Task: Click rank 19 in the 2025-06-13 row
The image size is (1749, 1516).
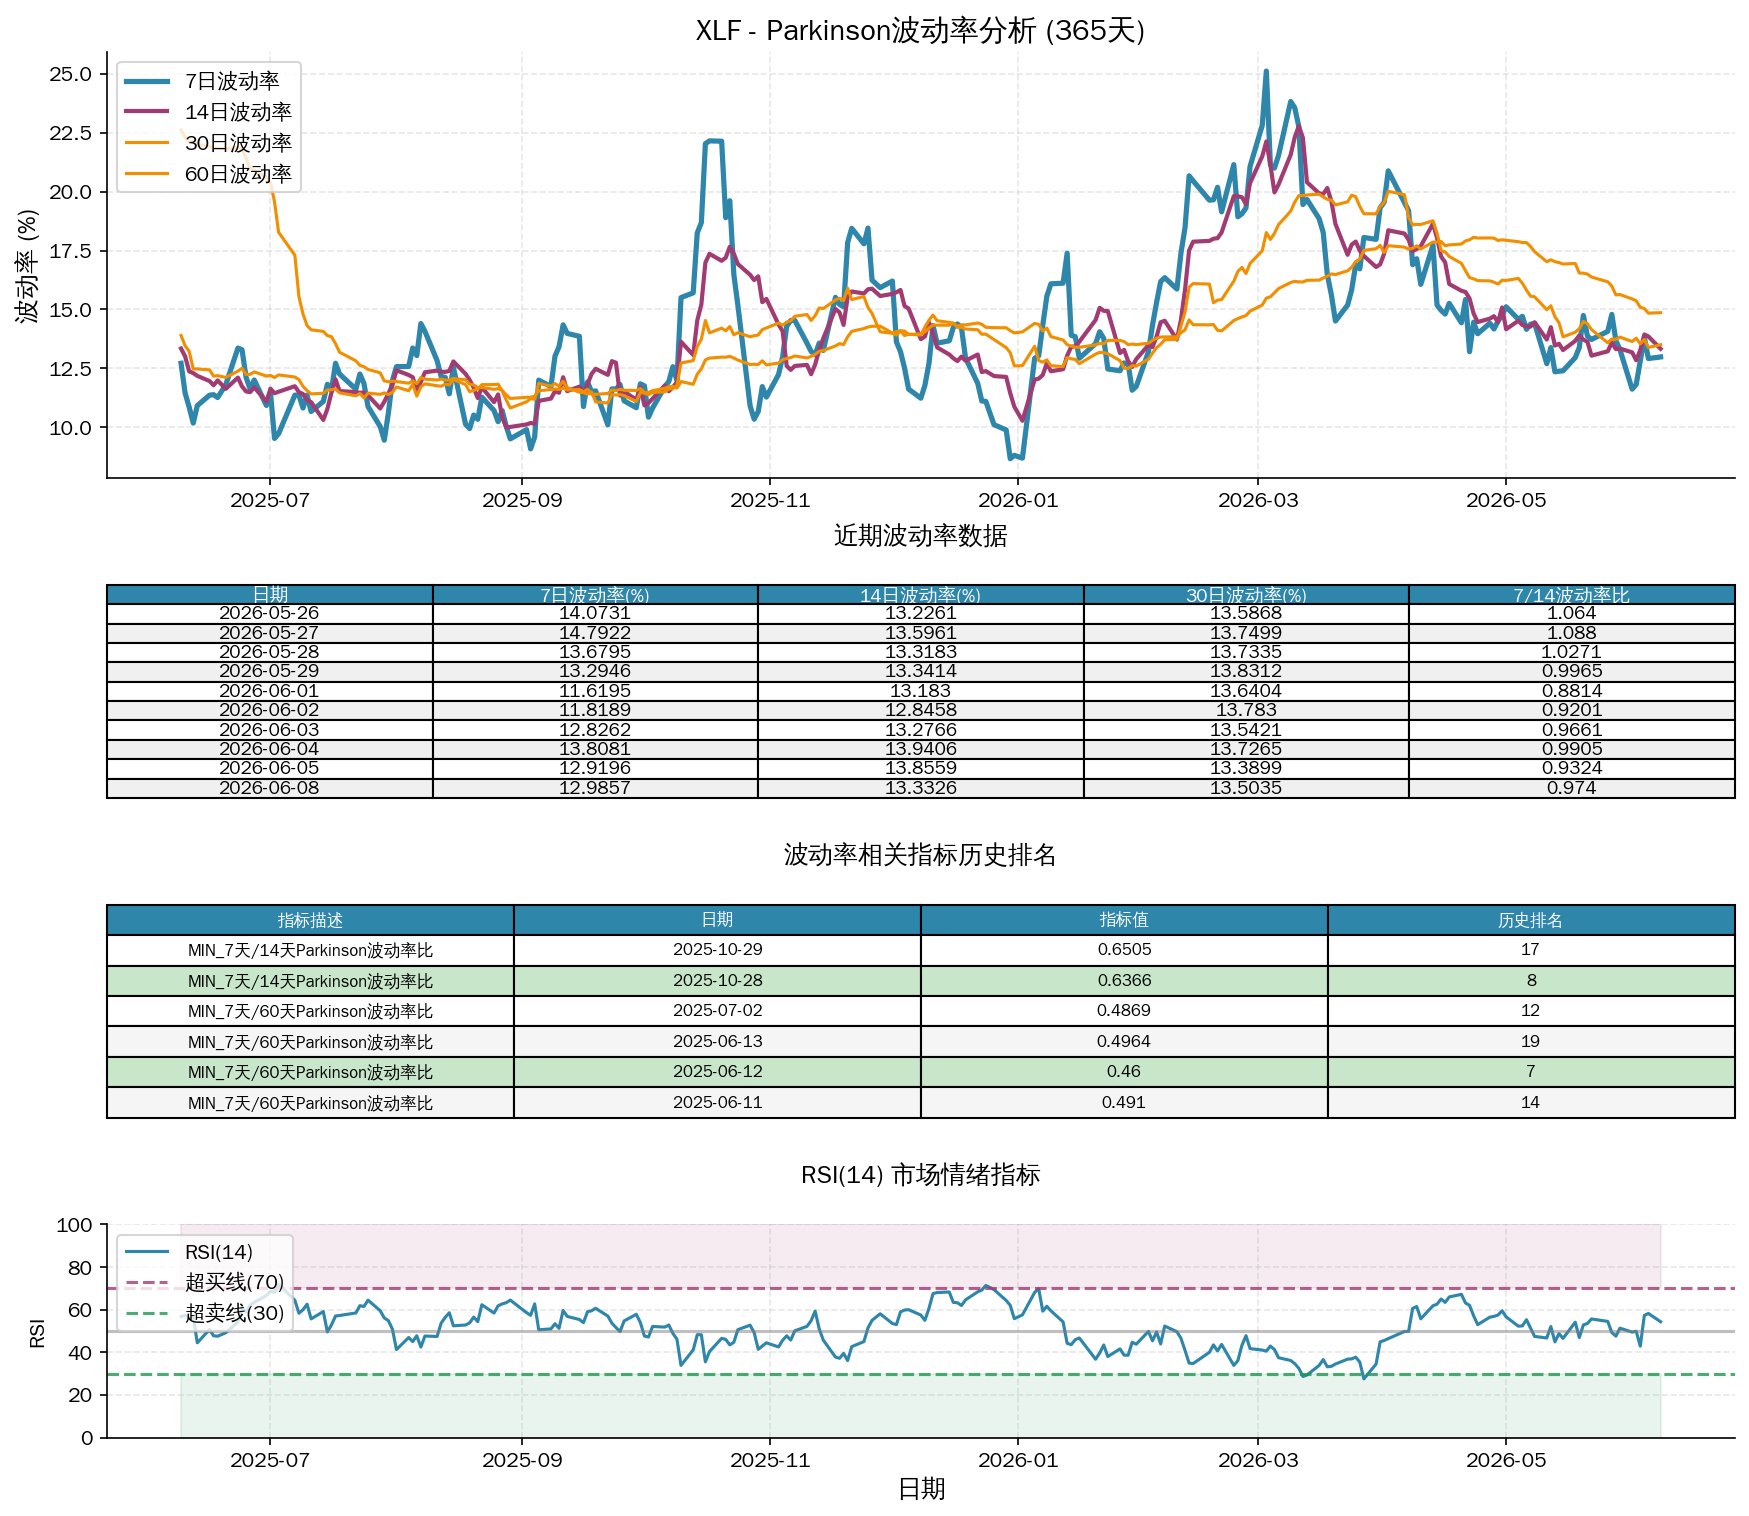Action: pos(1531,1042)
